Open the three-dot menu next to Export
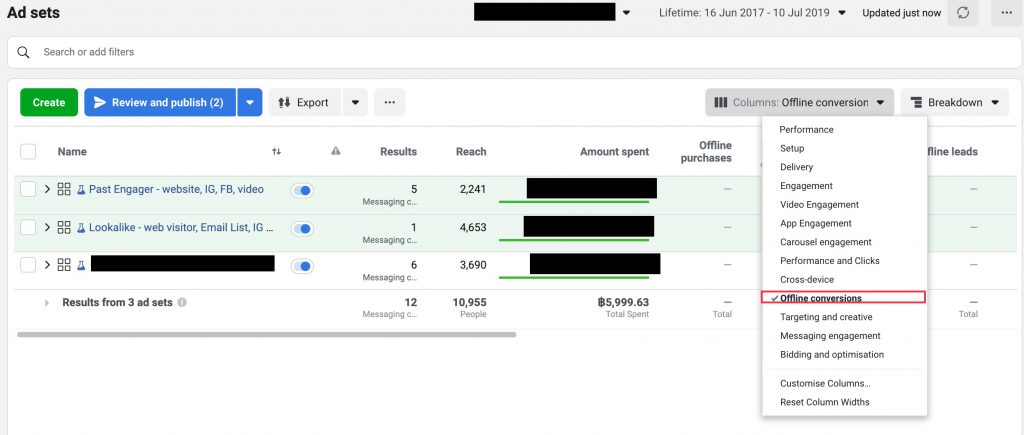Viewport: 1024px width, 435px height. (389, 102)
